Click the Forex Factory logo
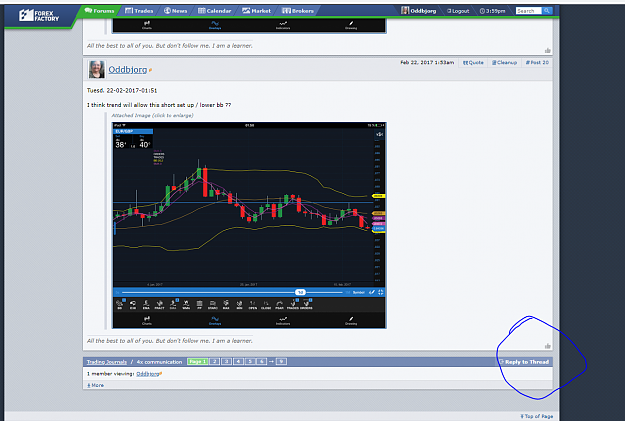This screenshot has width=625, height=421. [x=39, y=16]
